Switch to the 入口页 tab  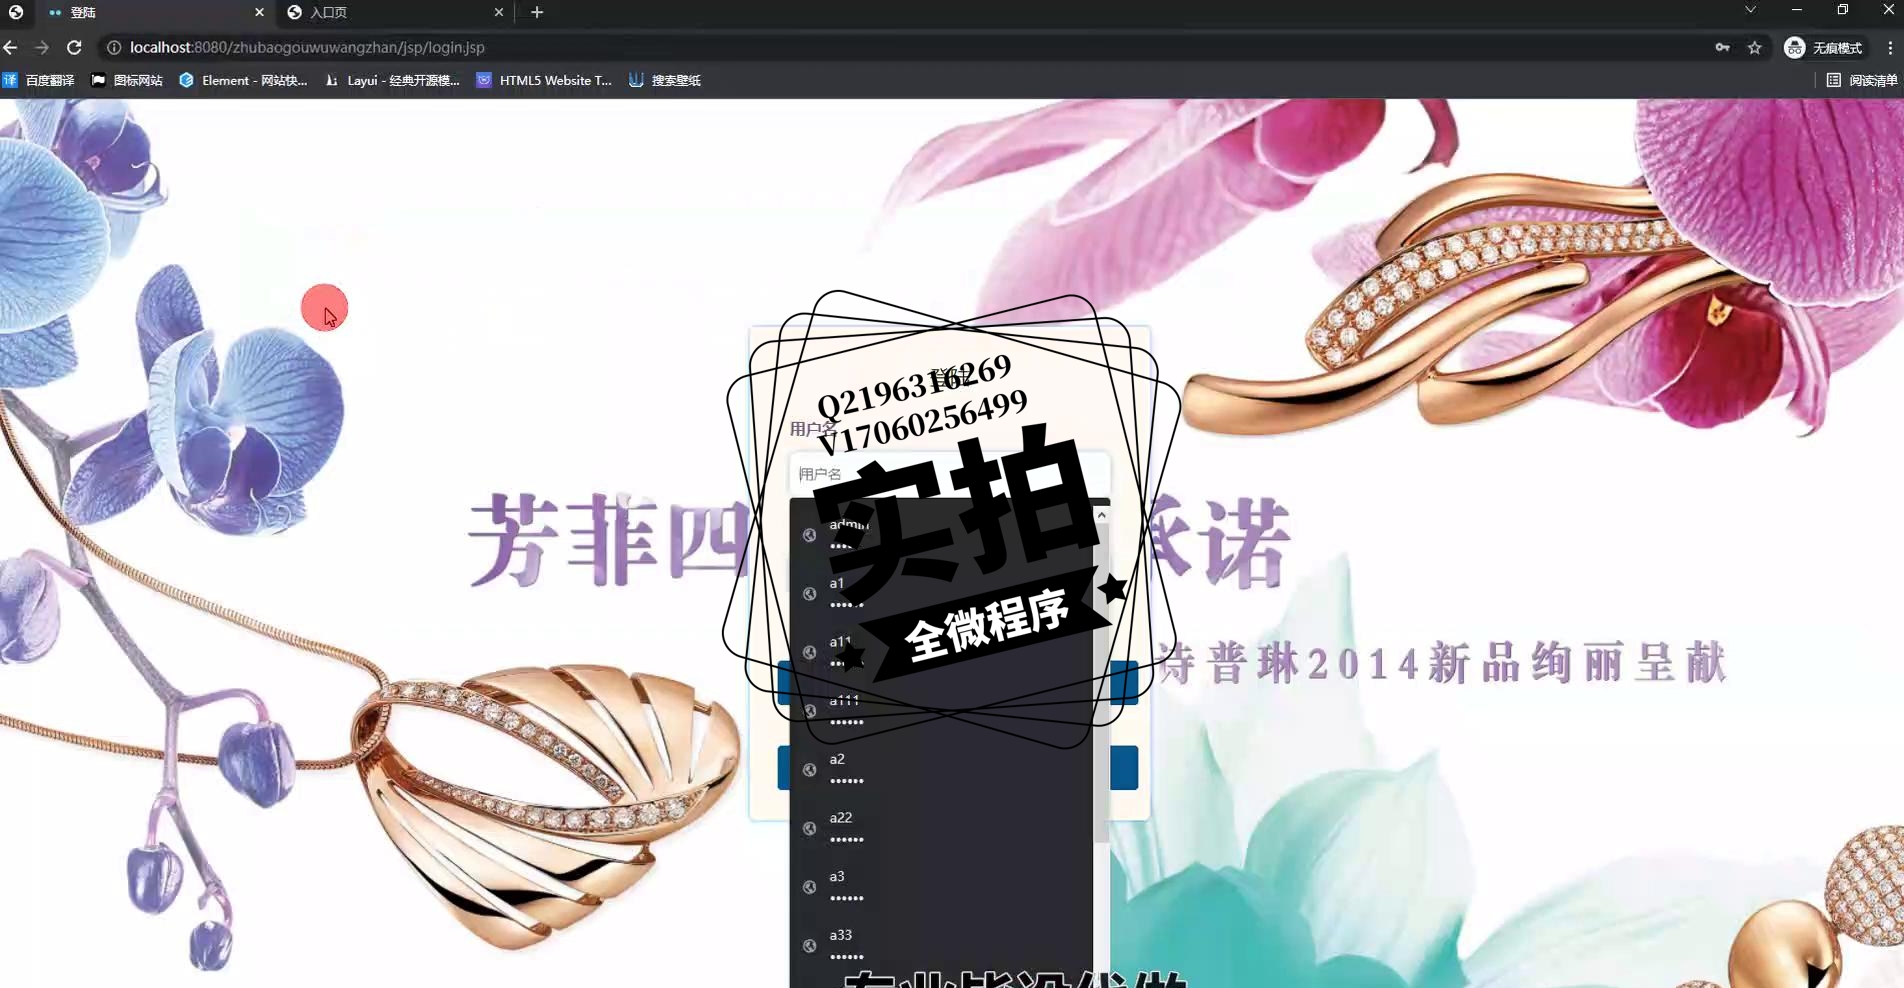click(x=395, y=12)
